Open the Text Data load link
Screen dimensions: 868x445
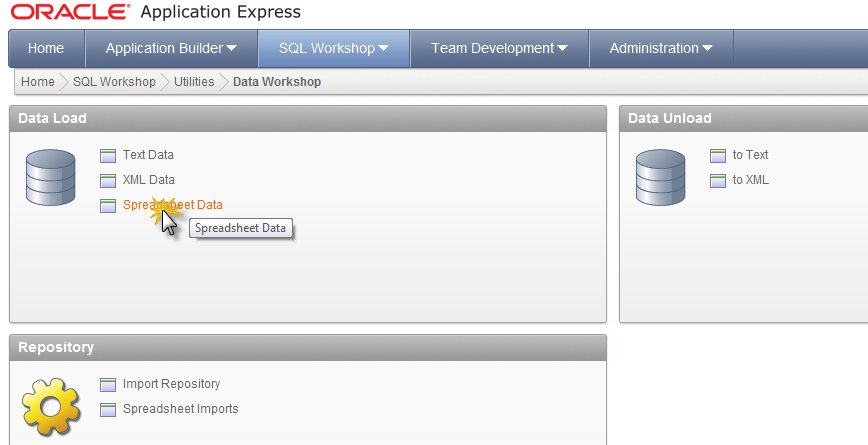click(x=148, y=155)
